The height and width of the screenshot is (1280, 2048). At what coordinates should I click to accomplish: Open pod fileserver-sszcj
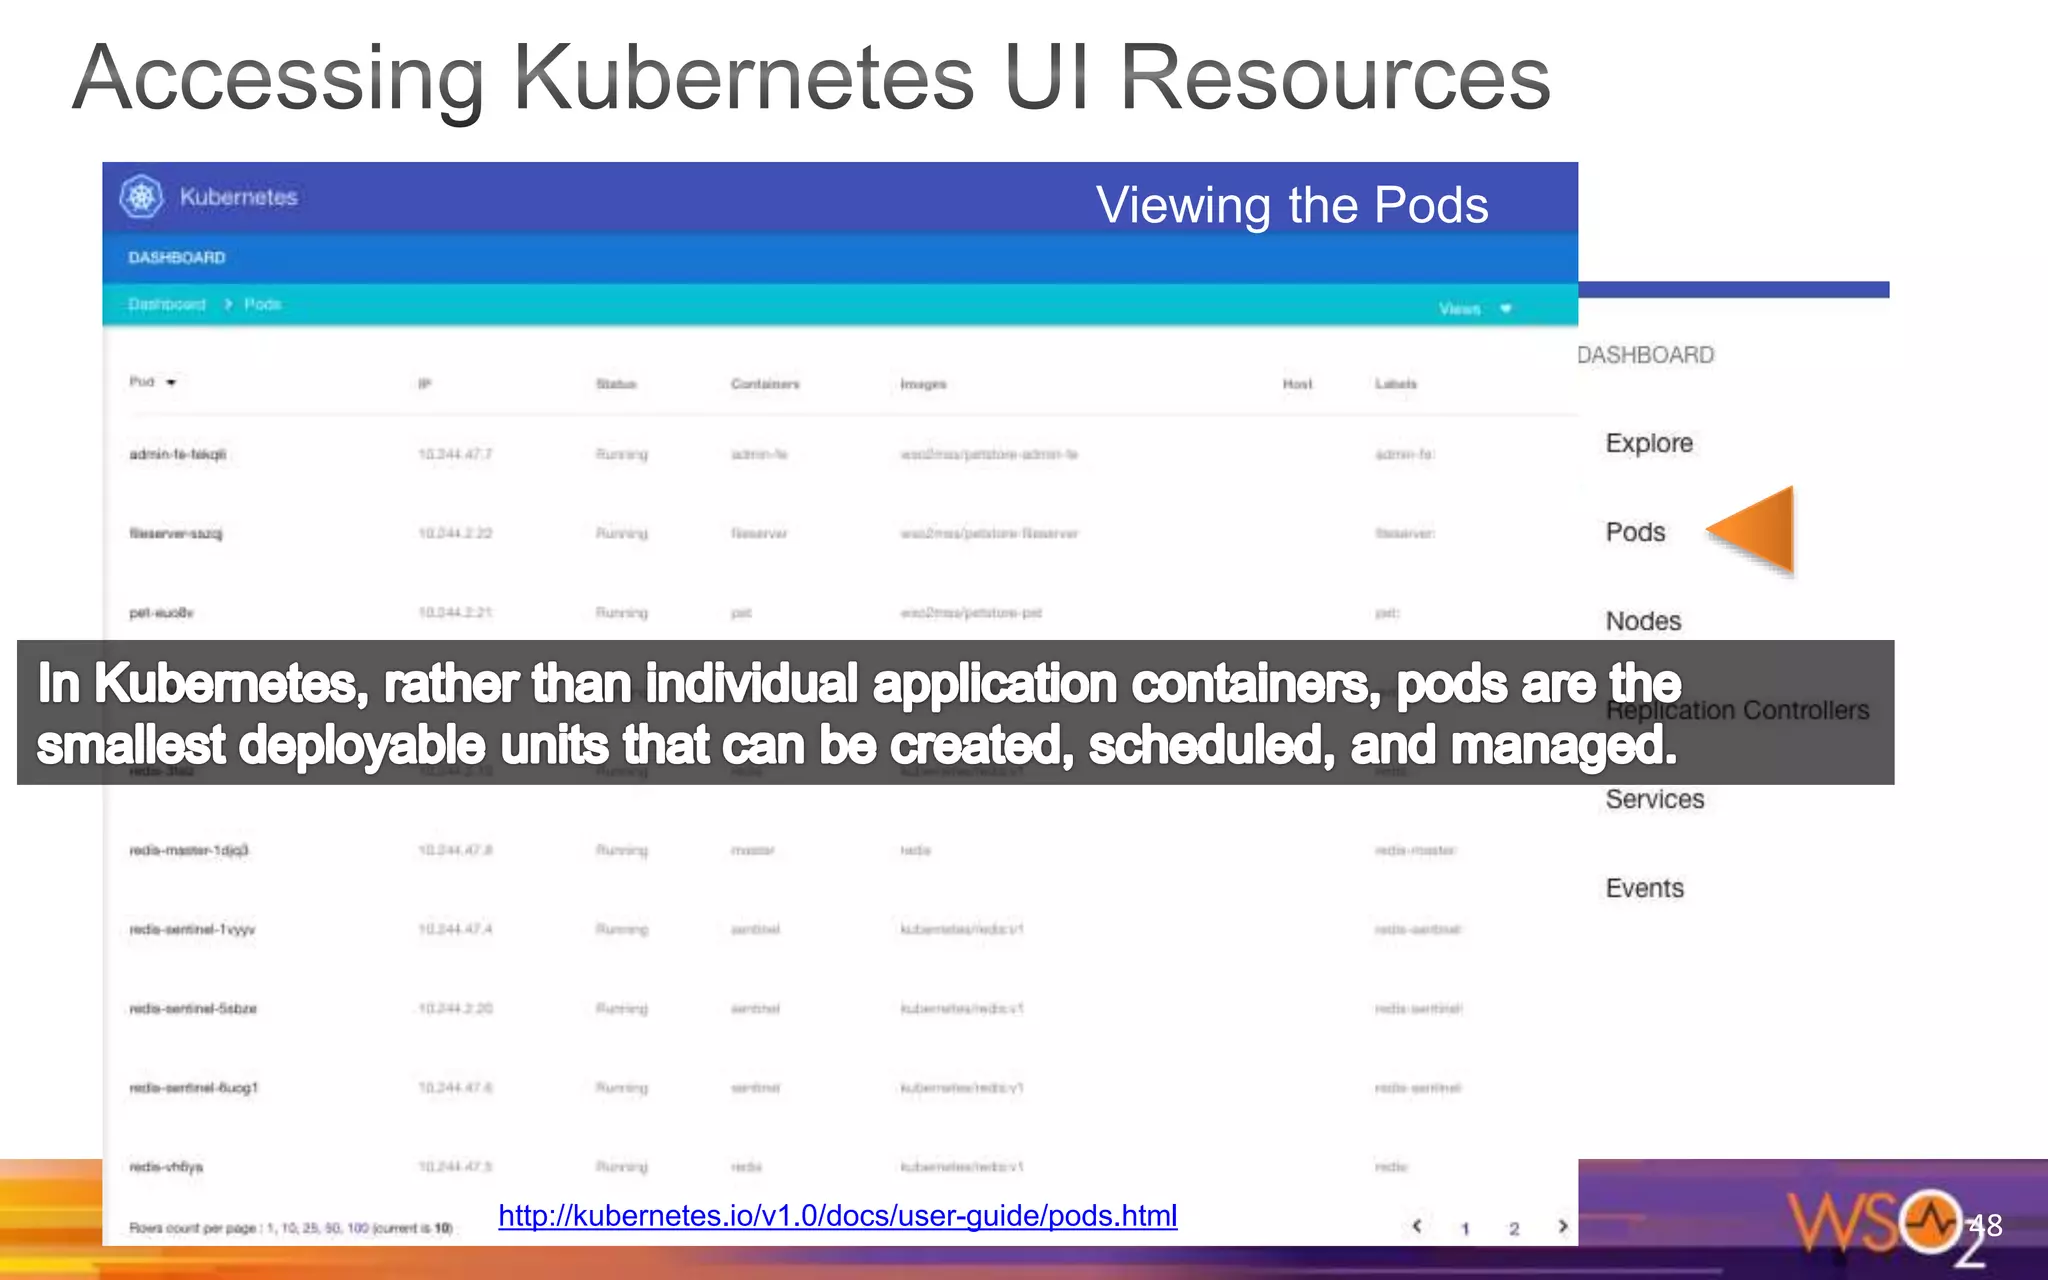tap(176, 534)
